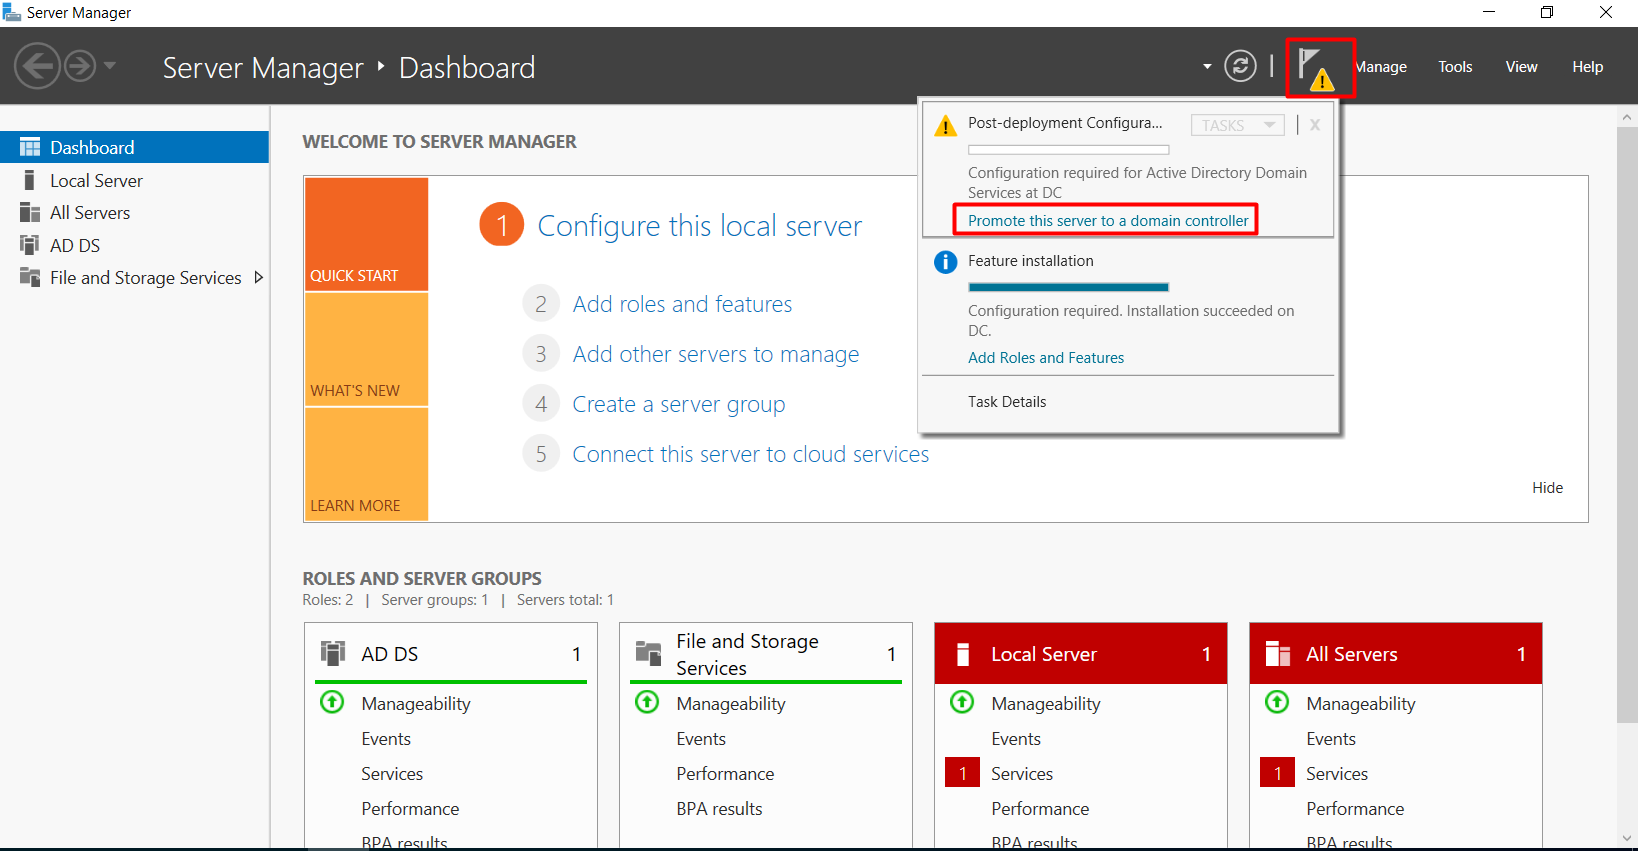The width and height of the screenshot is (1638, 851).
Task: Open Local Server in sidebar
Action: tap(96, 181)
